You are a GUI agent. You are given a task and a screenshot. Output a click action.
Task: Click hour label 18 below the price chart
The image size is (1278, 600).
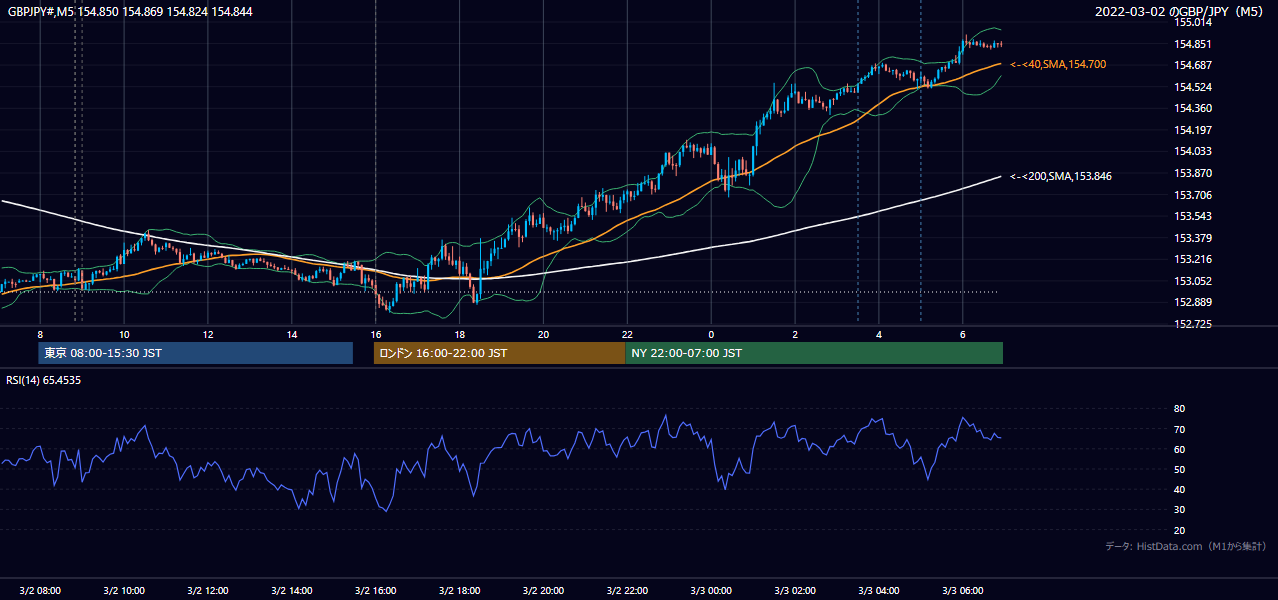tap(460, 334)
